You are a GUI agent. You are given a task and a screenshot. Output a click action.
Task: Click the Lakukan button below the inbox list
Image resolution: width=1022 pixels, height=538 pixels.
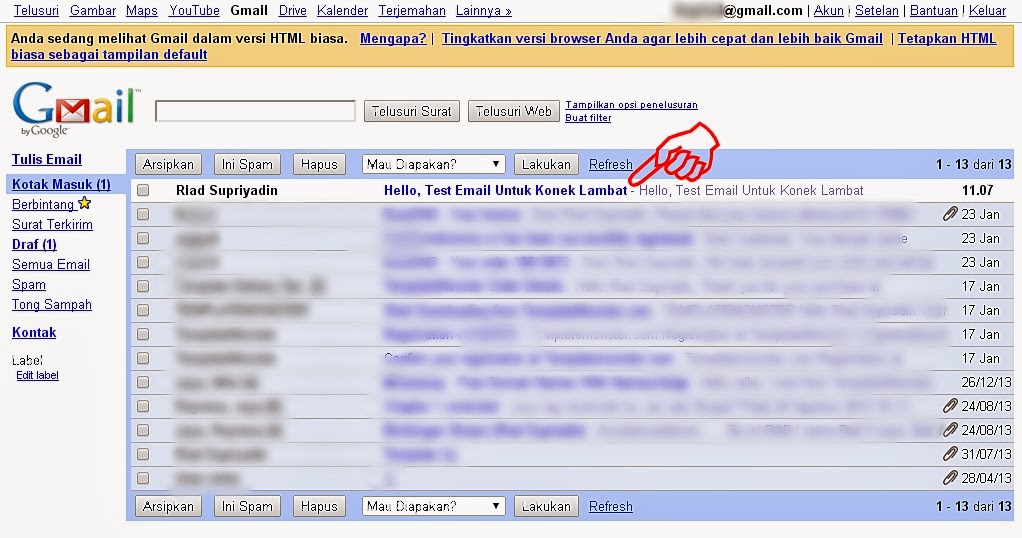pos(546,506)
